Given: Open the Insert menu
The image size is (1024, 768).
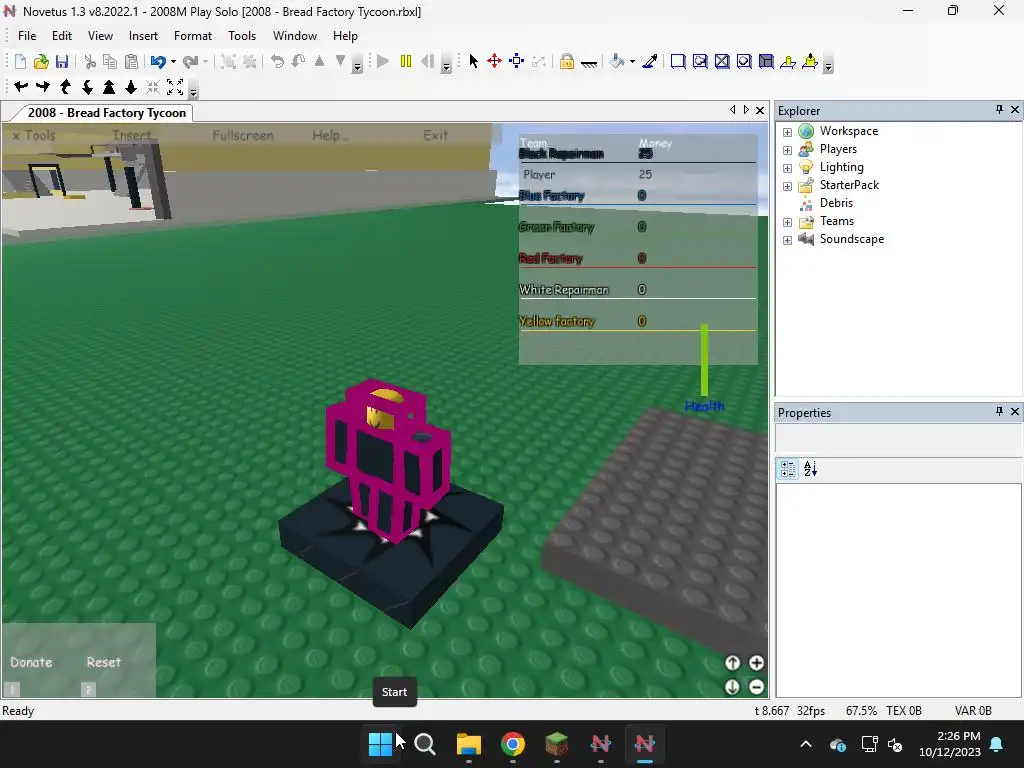Looking at the screenshot, I should (x=143, y=36).
